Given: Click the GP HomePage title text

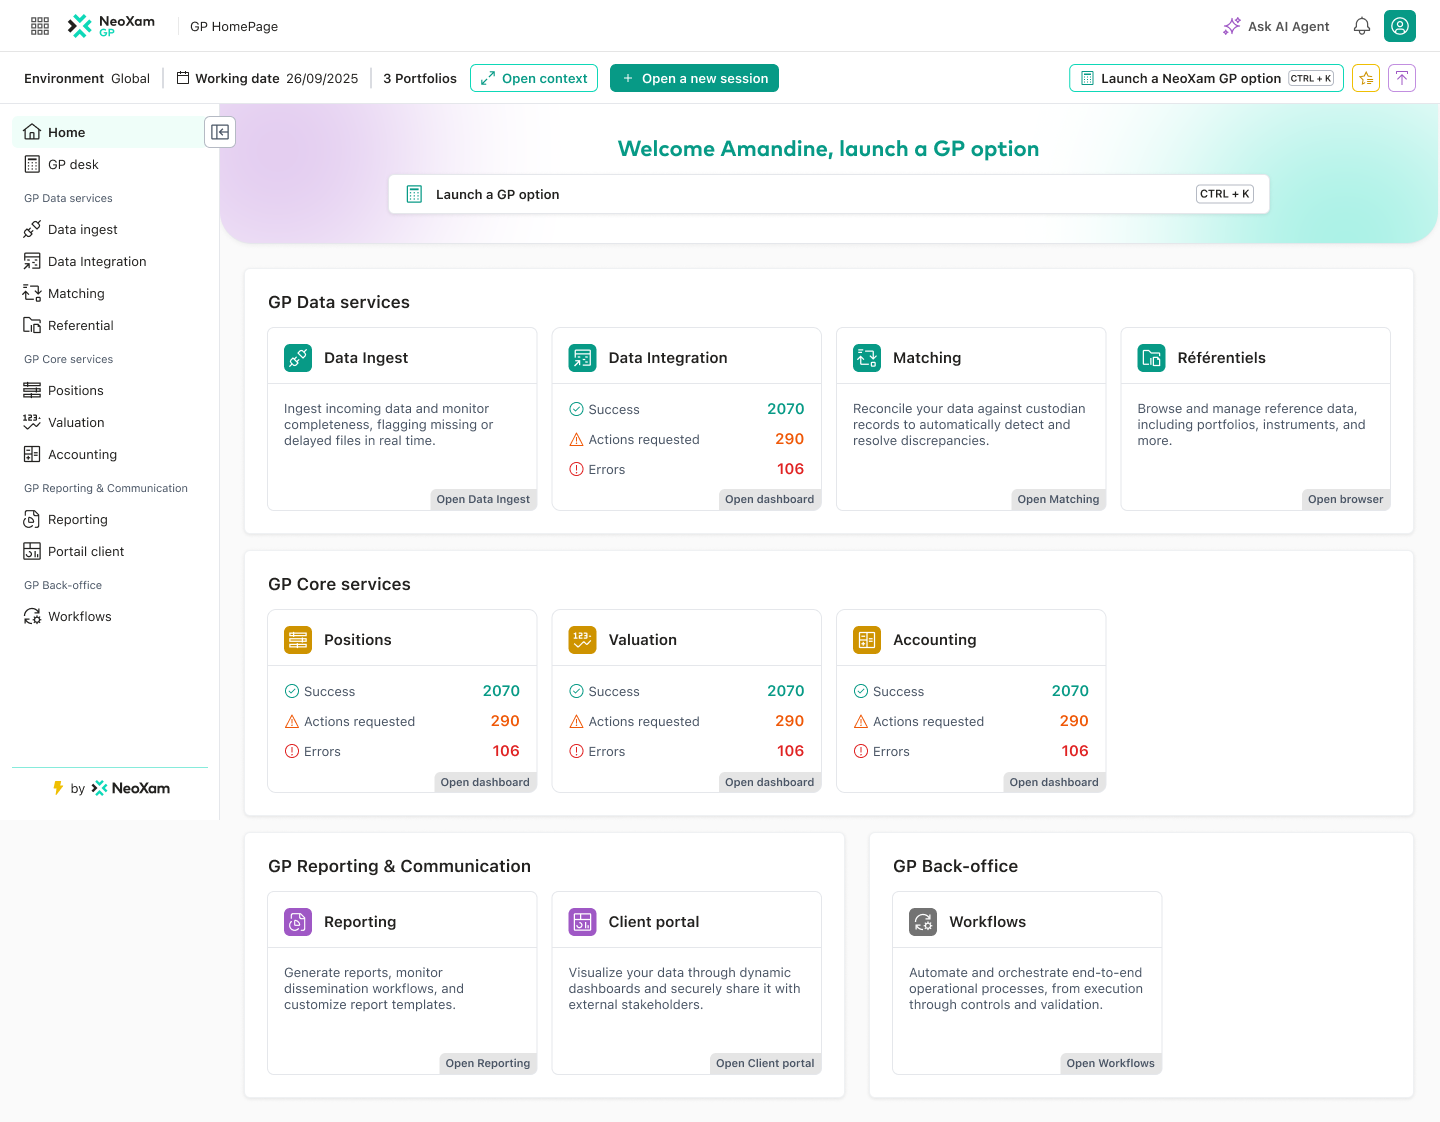Looking at the screenshot, I should (x=234, y=26).
